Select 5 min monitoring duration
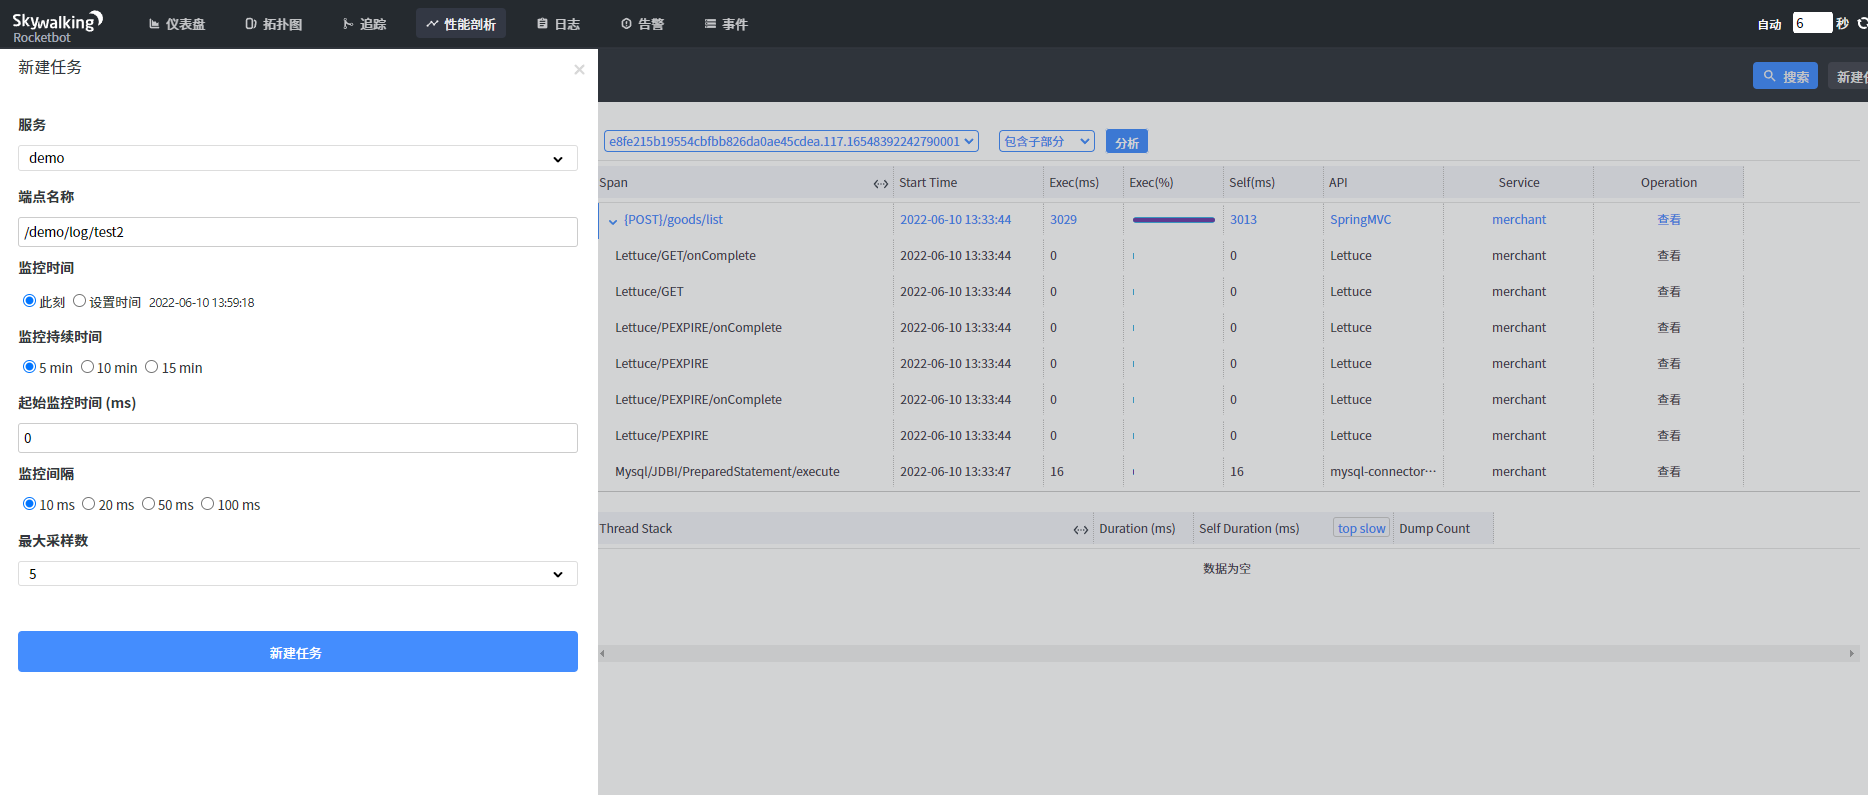The width and height of the screenshot is (1868, 795). pyautogui.click(x=29, y=367)
